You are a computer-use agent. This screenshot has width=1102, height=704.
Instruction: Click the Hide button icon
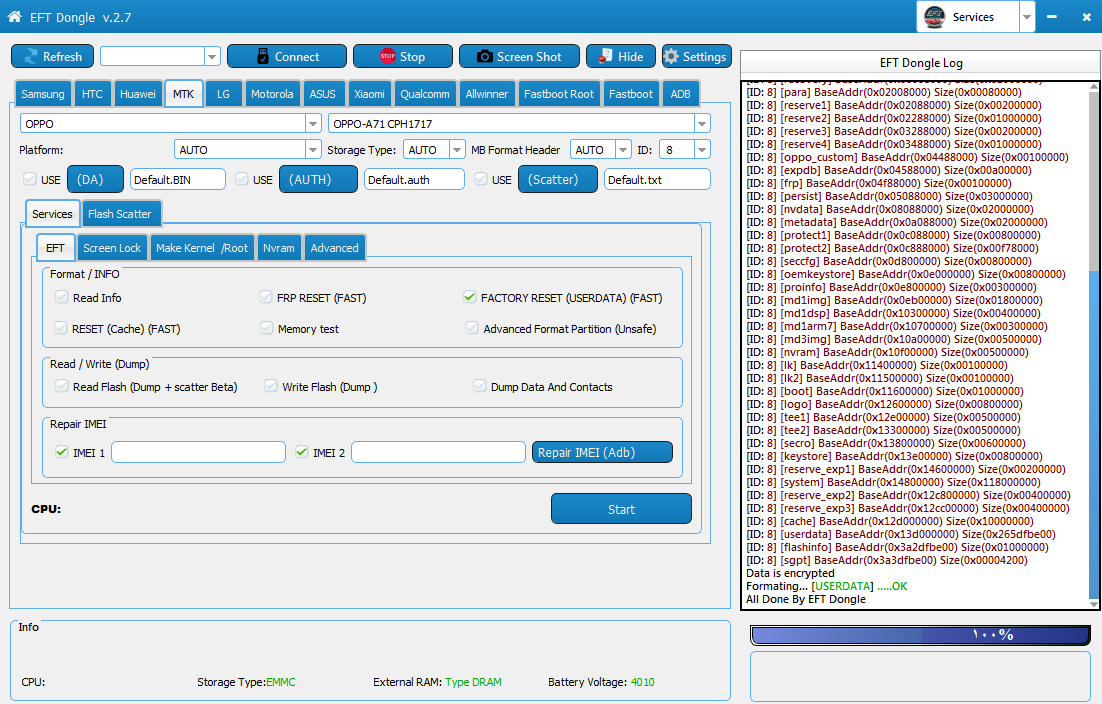pyautogui.click(x=605, y=56)
